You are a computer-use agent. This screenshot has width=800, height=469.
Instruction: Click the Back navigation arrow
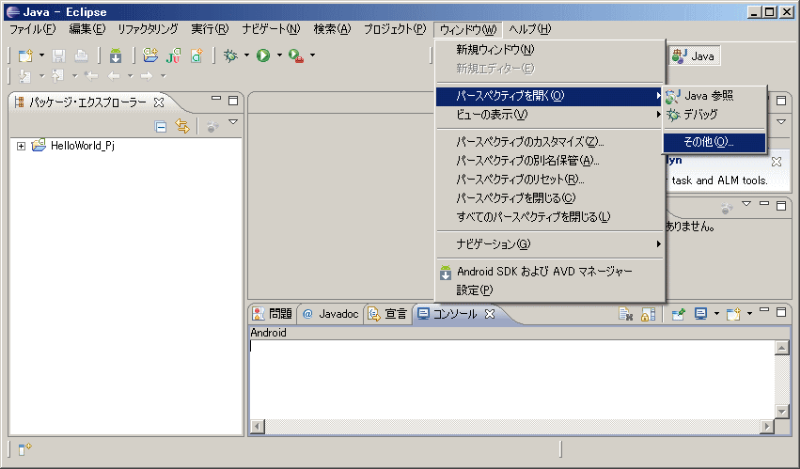click(x=114, y=76)
